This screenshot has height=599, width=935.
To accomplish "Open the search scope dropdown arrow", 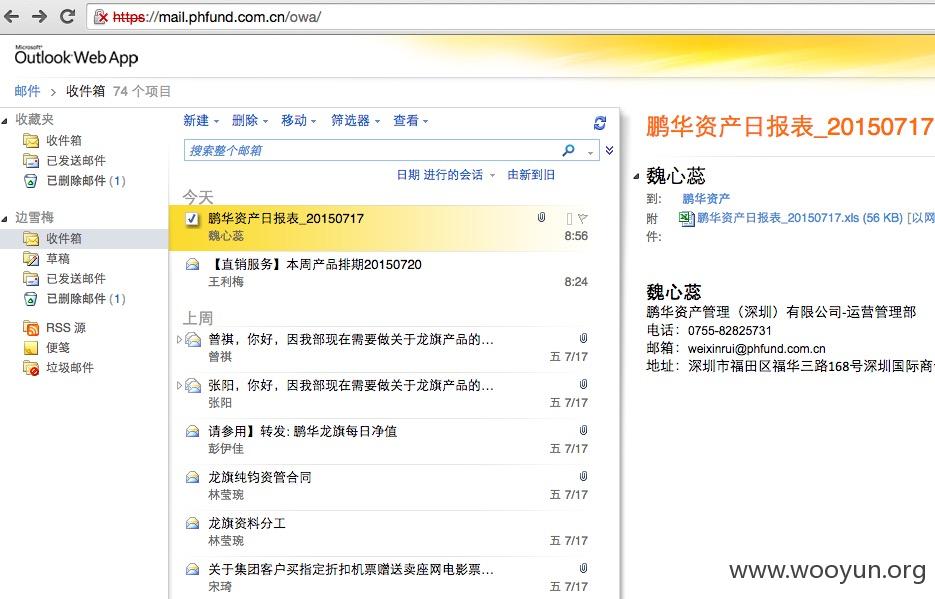I will [590, 152].
